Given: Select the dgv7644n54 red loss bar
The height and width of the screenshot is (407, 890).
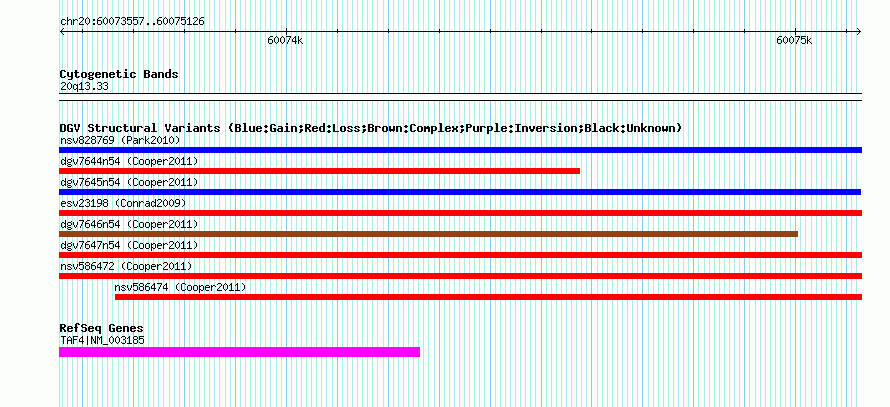Looking at the screenshot, I should point(320,171).
